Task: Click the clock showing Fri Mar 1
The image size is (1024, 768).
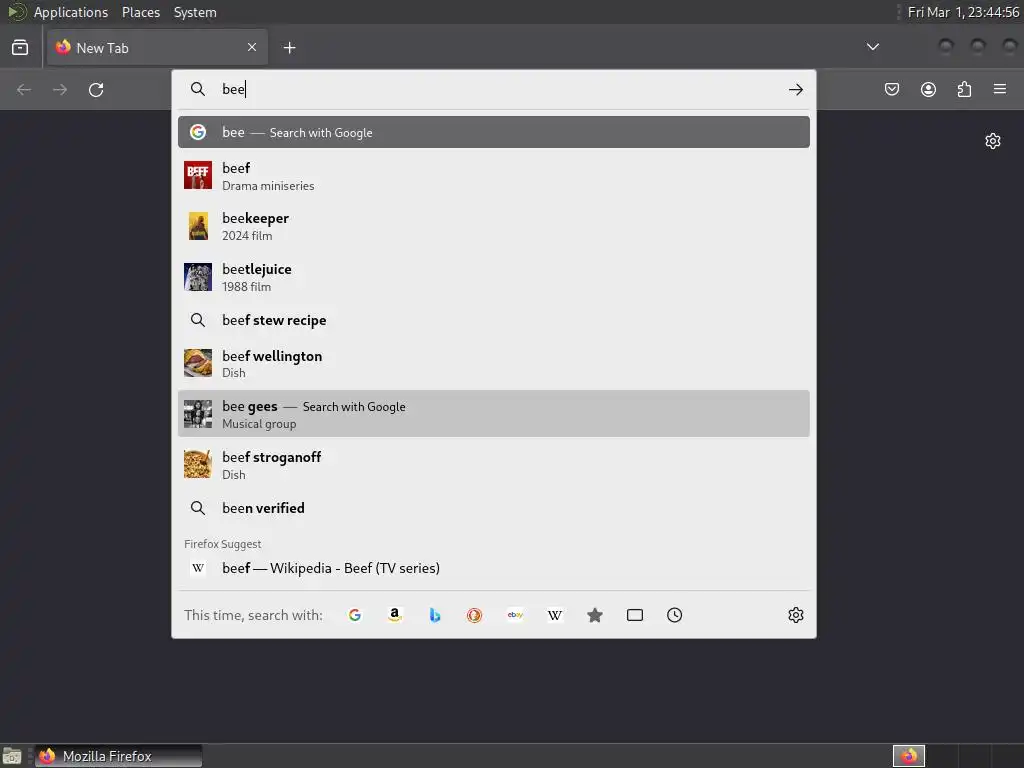Action: pos(963,12)
